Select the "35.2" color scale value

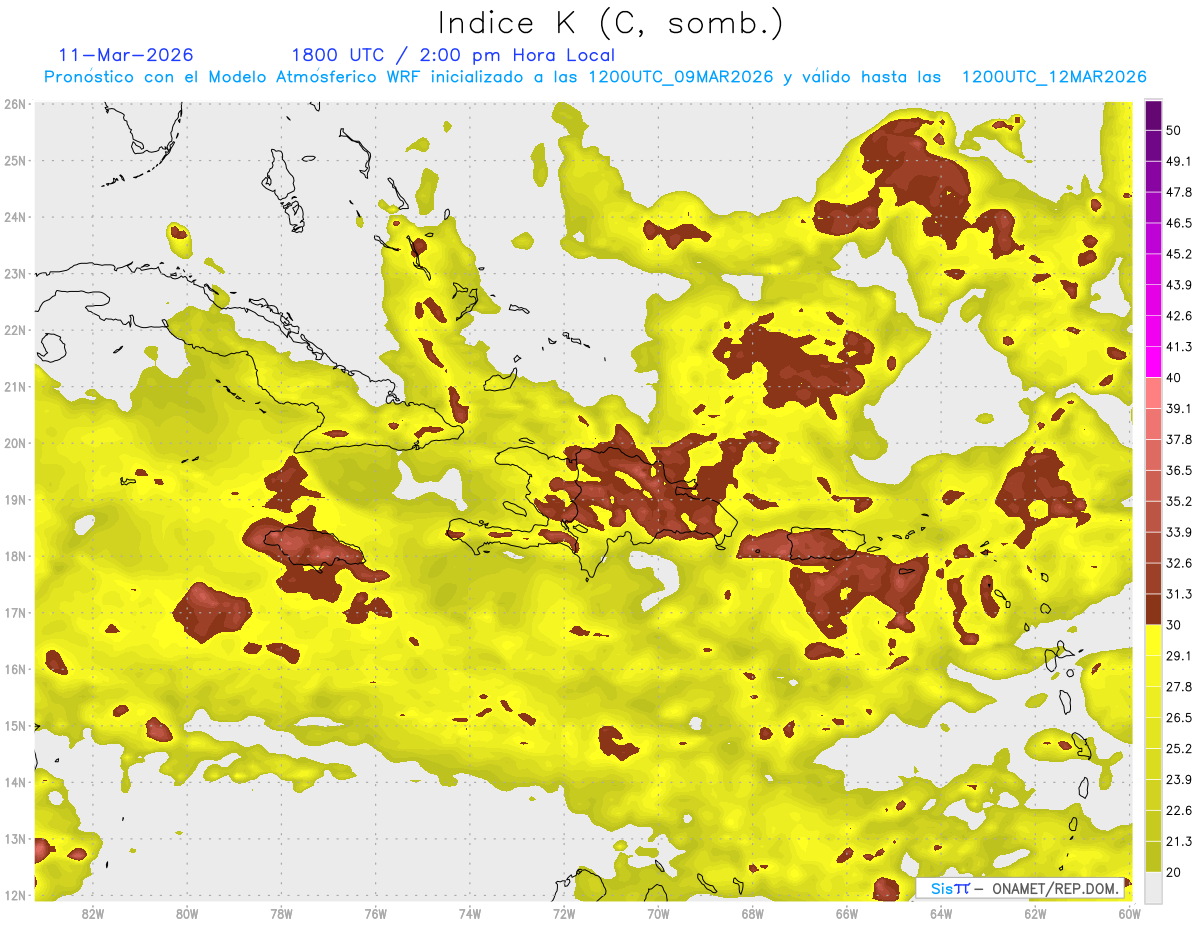pos(1178,501)
